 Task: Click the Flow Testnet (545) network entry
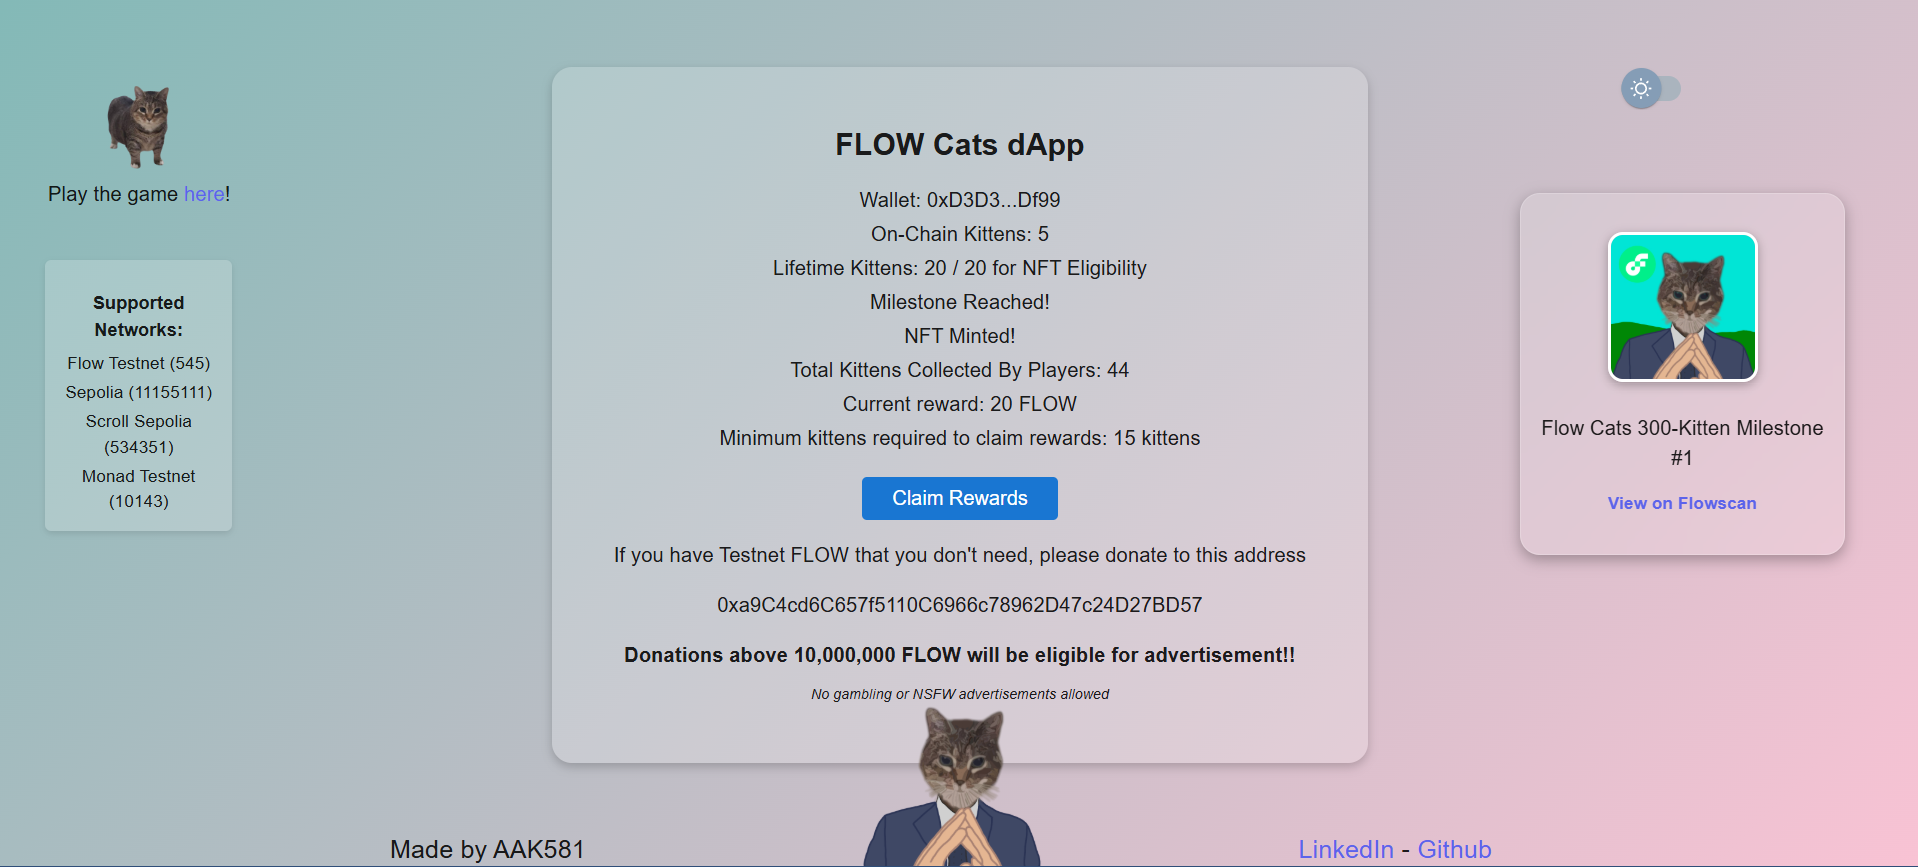point(139,363)
